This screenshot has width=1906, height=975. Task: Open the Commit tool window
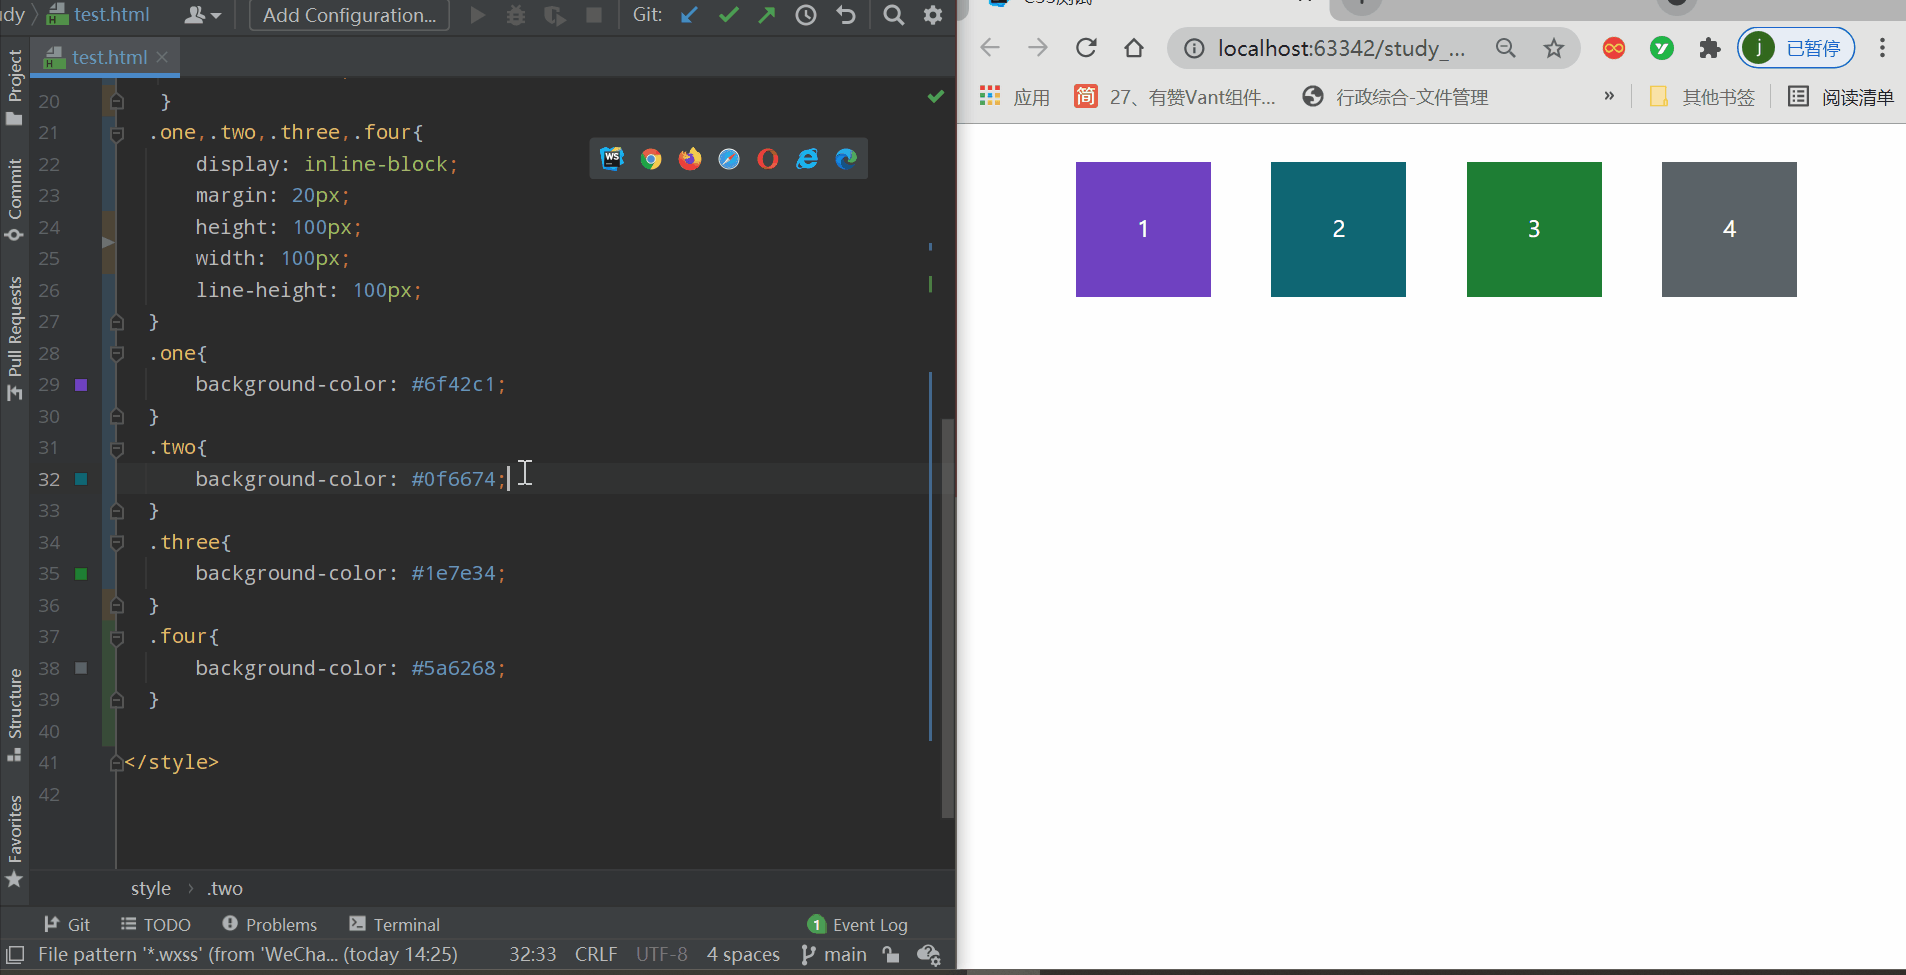14,199
